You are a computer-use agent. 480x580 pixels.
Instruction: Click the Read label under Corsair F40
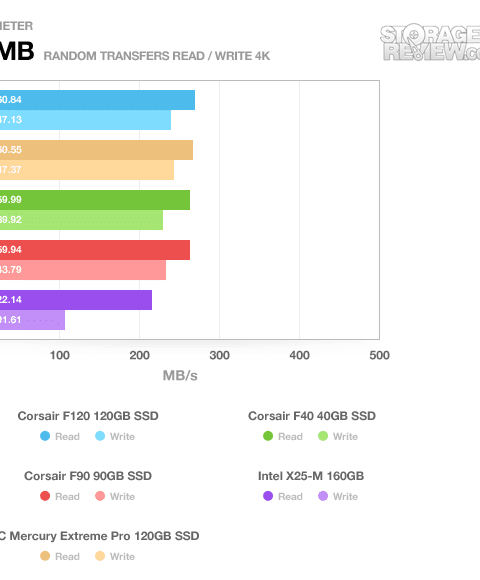click(x=290, y=436)
